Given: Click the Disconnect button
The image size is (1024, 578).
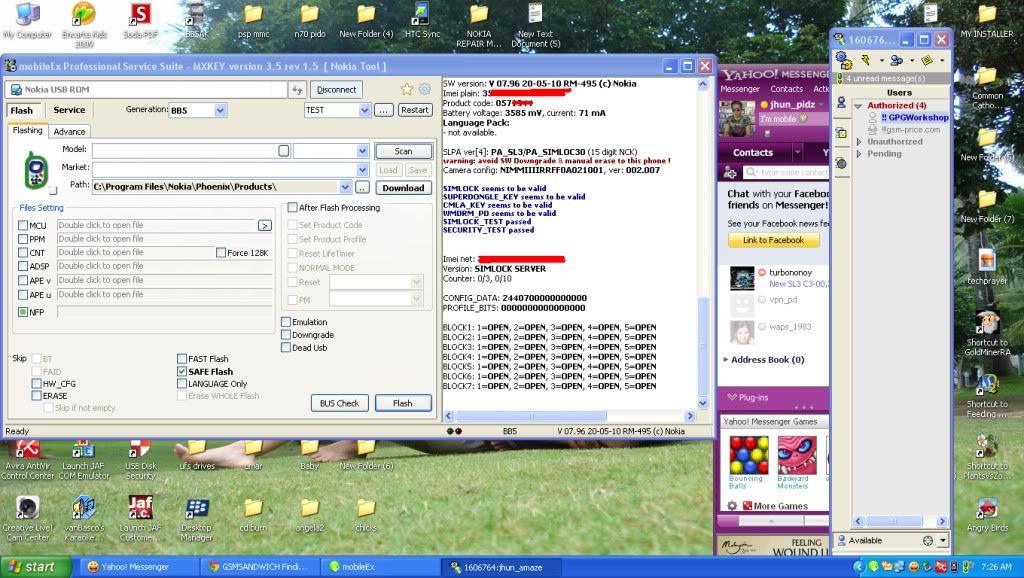Looking at the screenshot, I should pyautogui.click(x=336, y=89).
